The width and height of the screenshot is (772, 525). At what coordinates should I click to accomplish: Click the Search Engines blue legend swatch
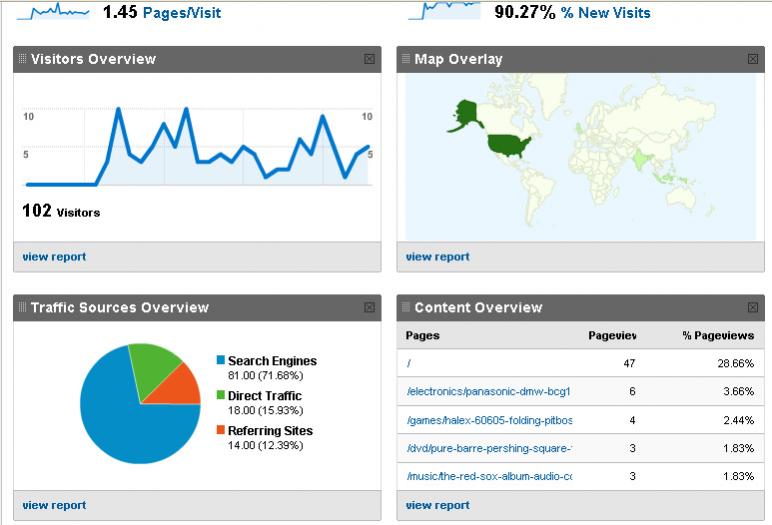pyautogui.click(x=221, y=360)
